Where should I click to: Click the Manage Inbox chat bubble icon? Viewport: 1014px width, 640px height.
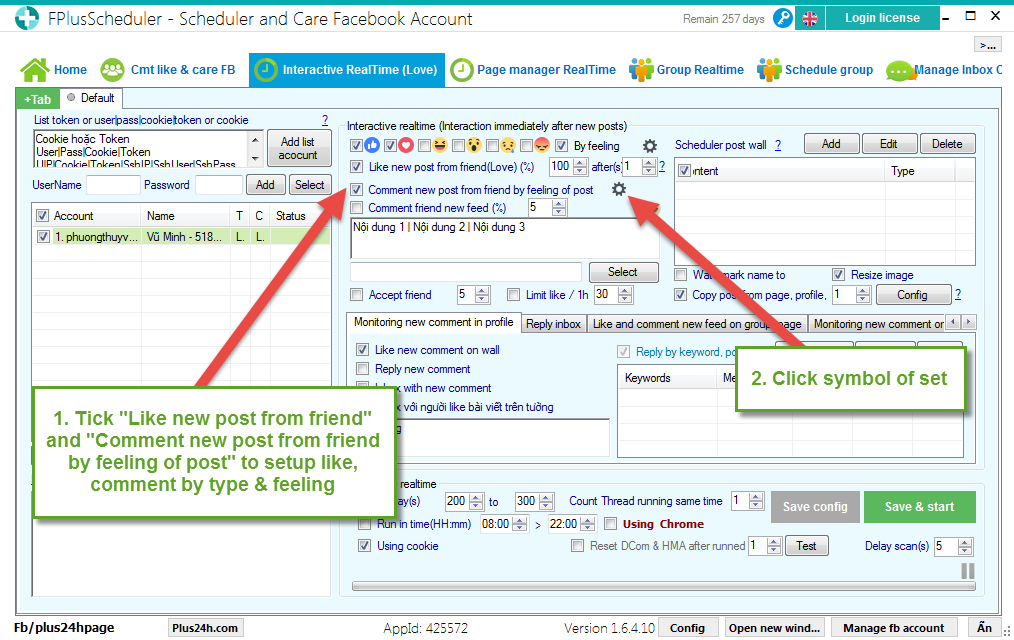tap(900, 70)
